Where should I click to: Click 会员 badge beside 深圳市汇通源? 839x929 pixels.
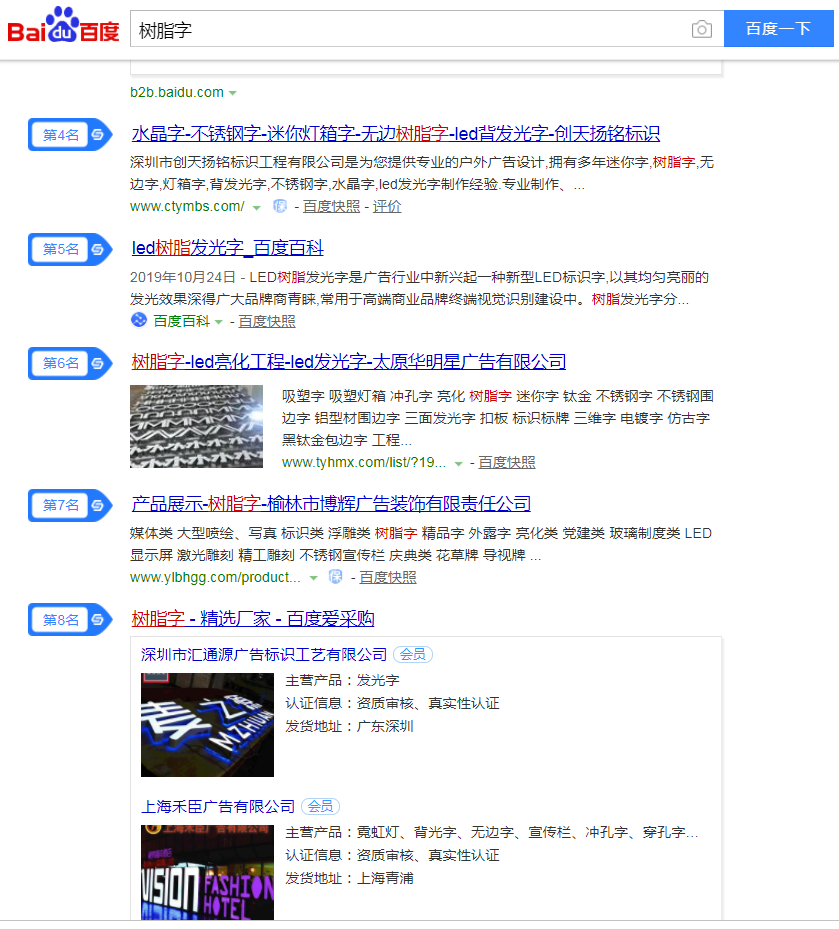pos(413,655)
